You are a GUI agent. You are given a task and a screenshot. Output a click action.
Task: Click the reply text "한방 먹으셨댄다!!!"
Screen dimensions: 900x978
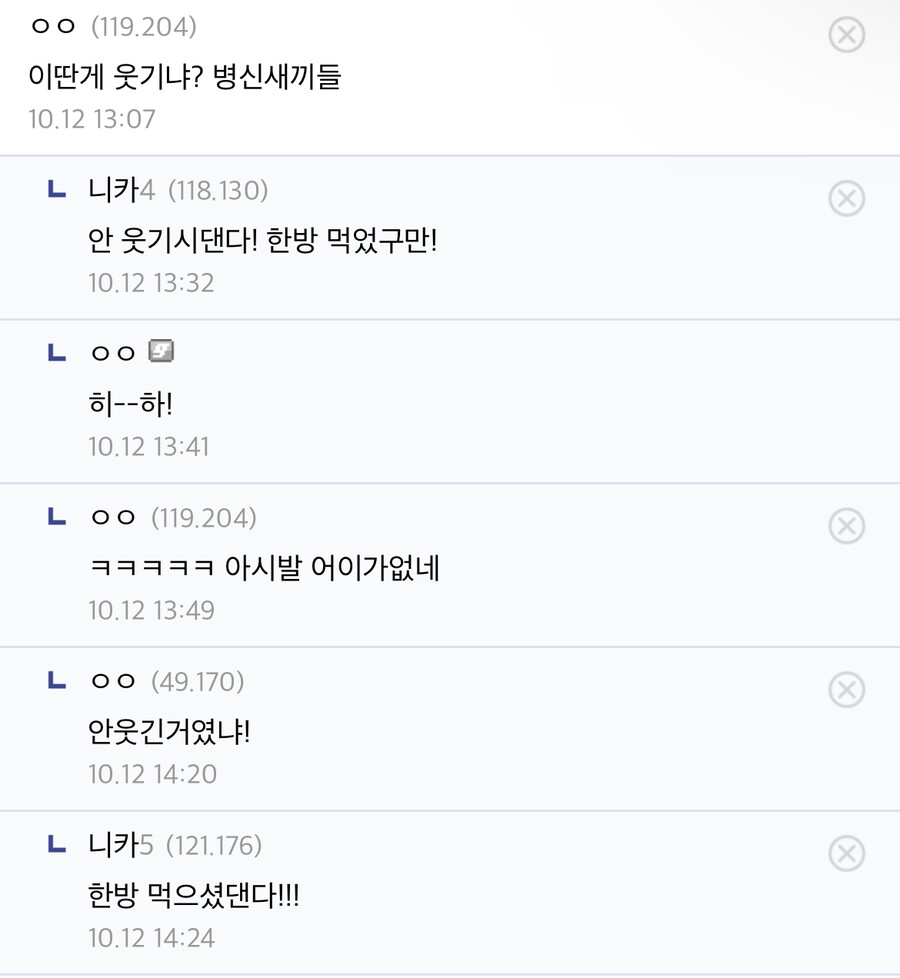point(194,896)
